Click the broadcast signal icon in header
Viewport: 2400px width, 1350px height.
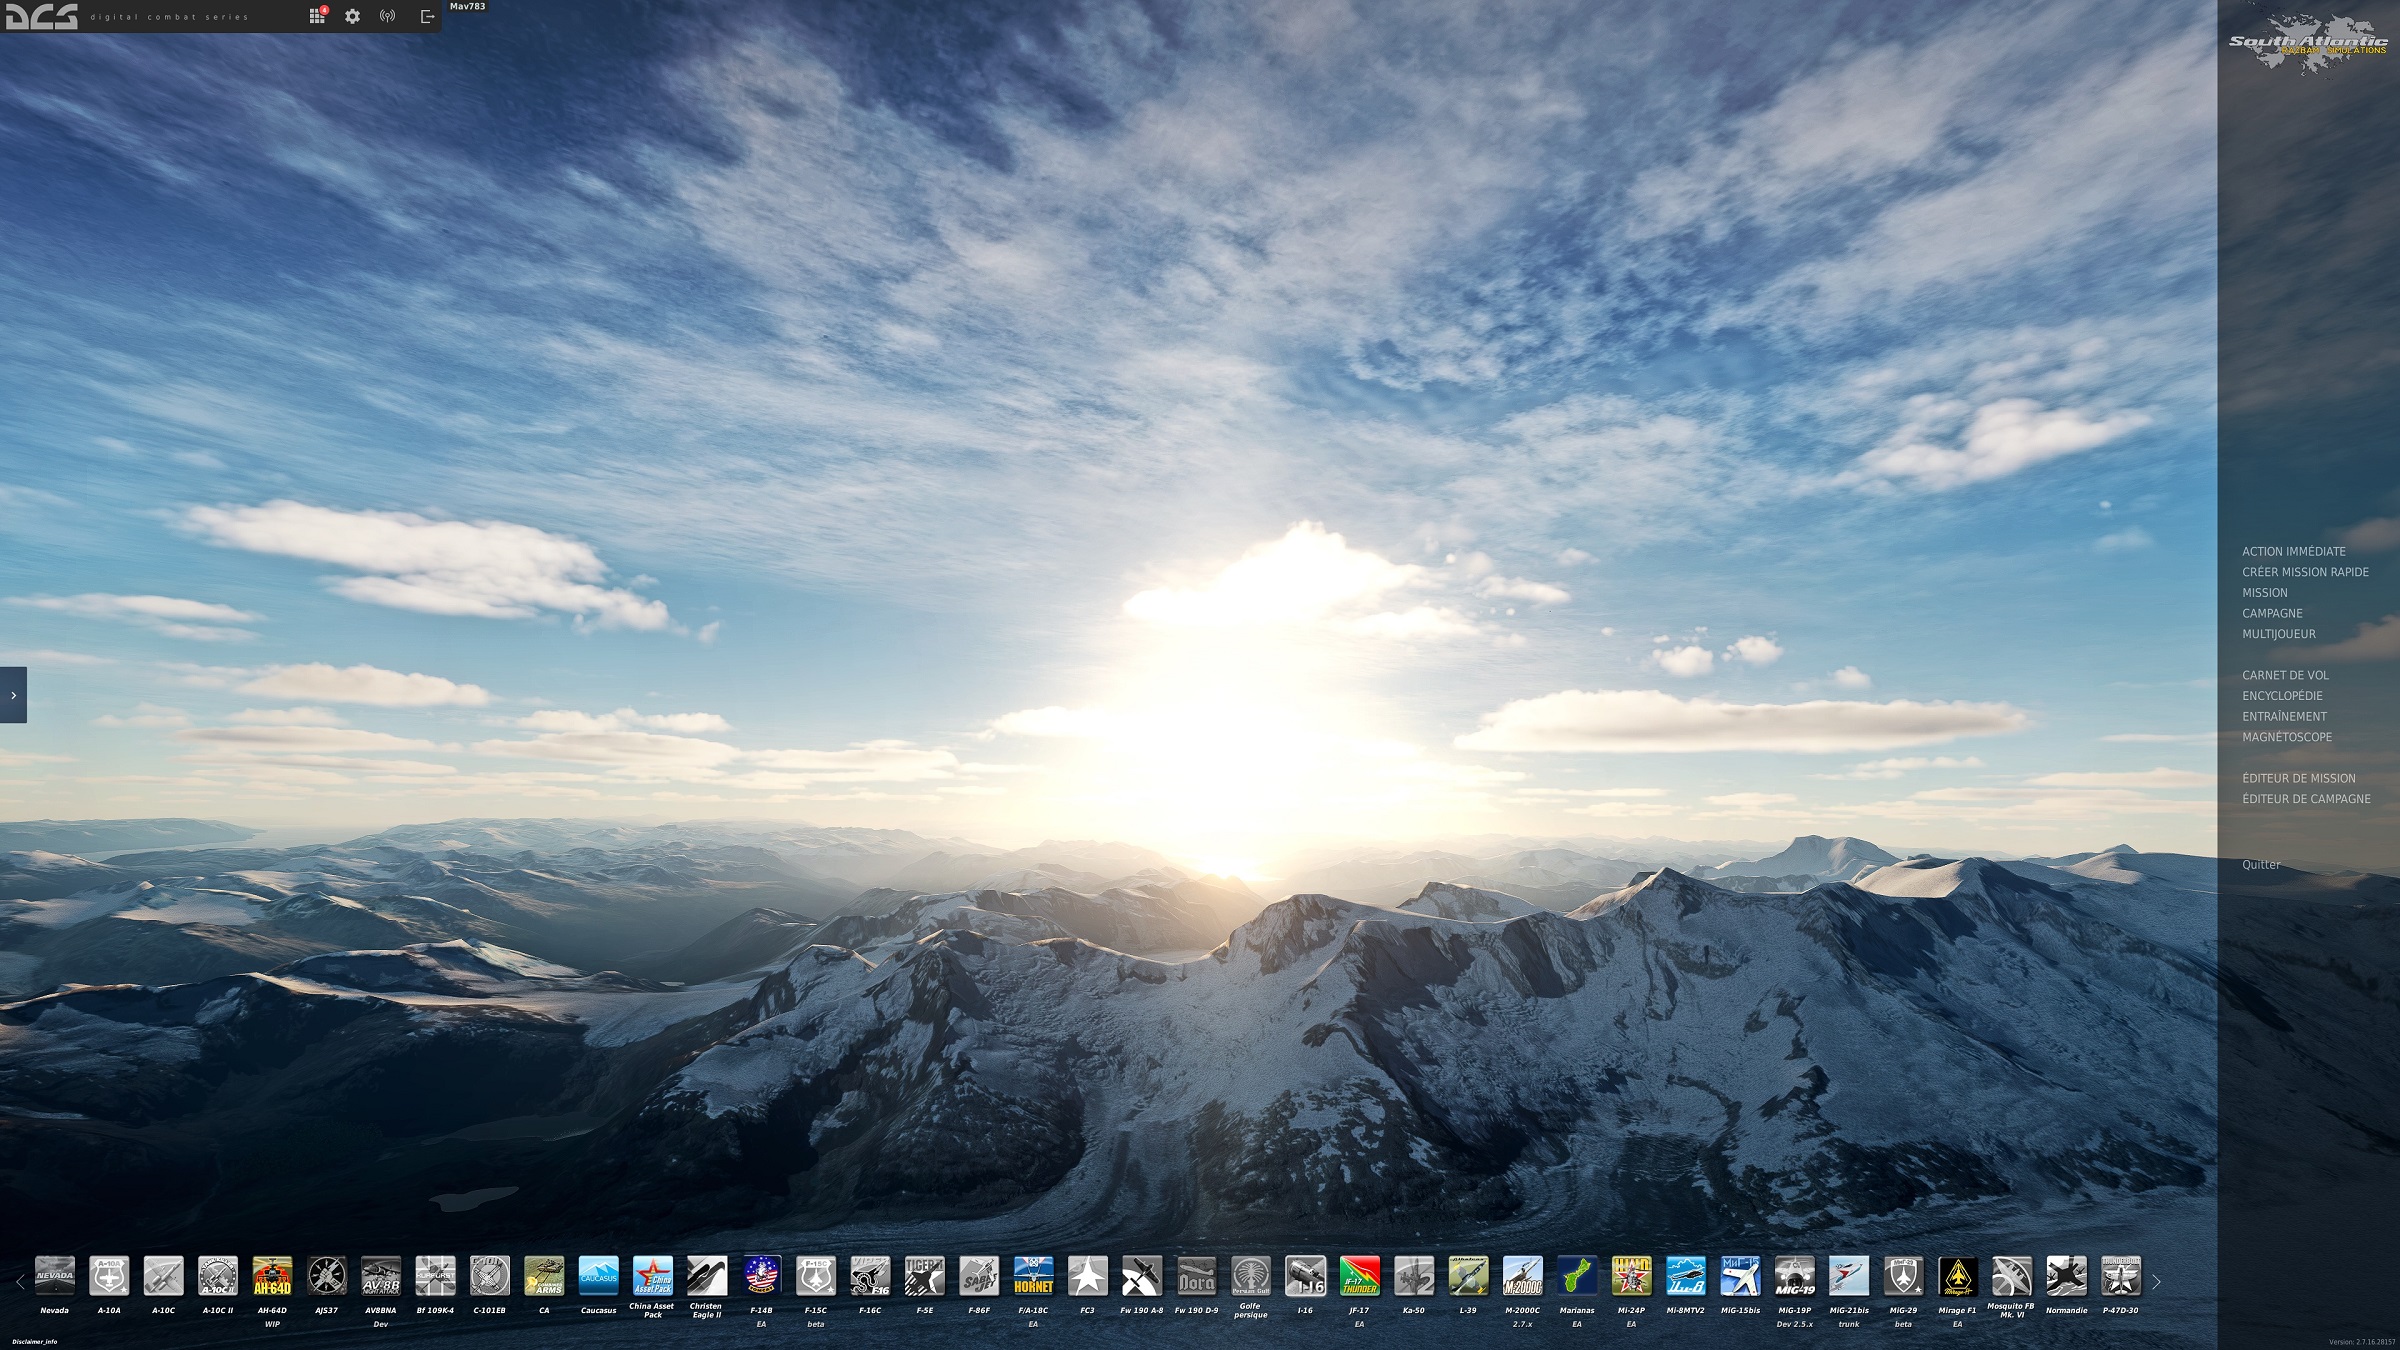coord(388,16)
